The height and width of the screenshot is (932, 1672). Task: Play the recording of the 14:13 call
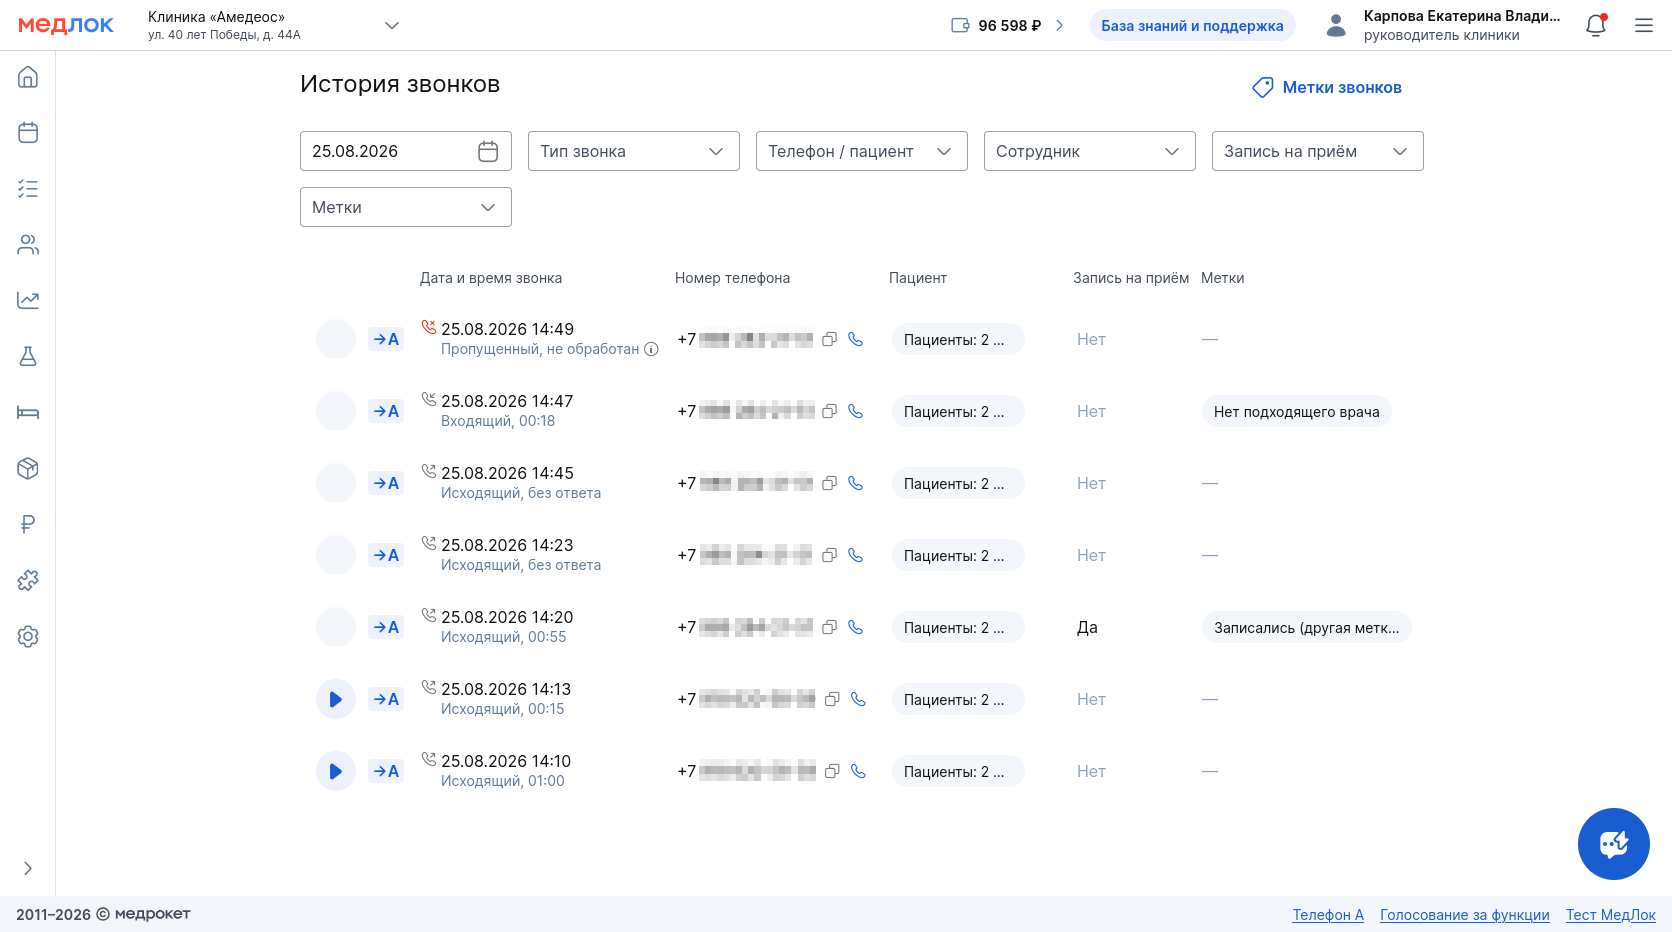(336, 699)
